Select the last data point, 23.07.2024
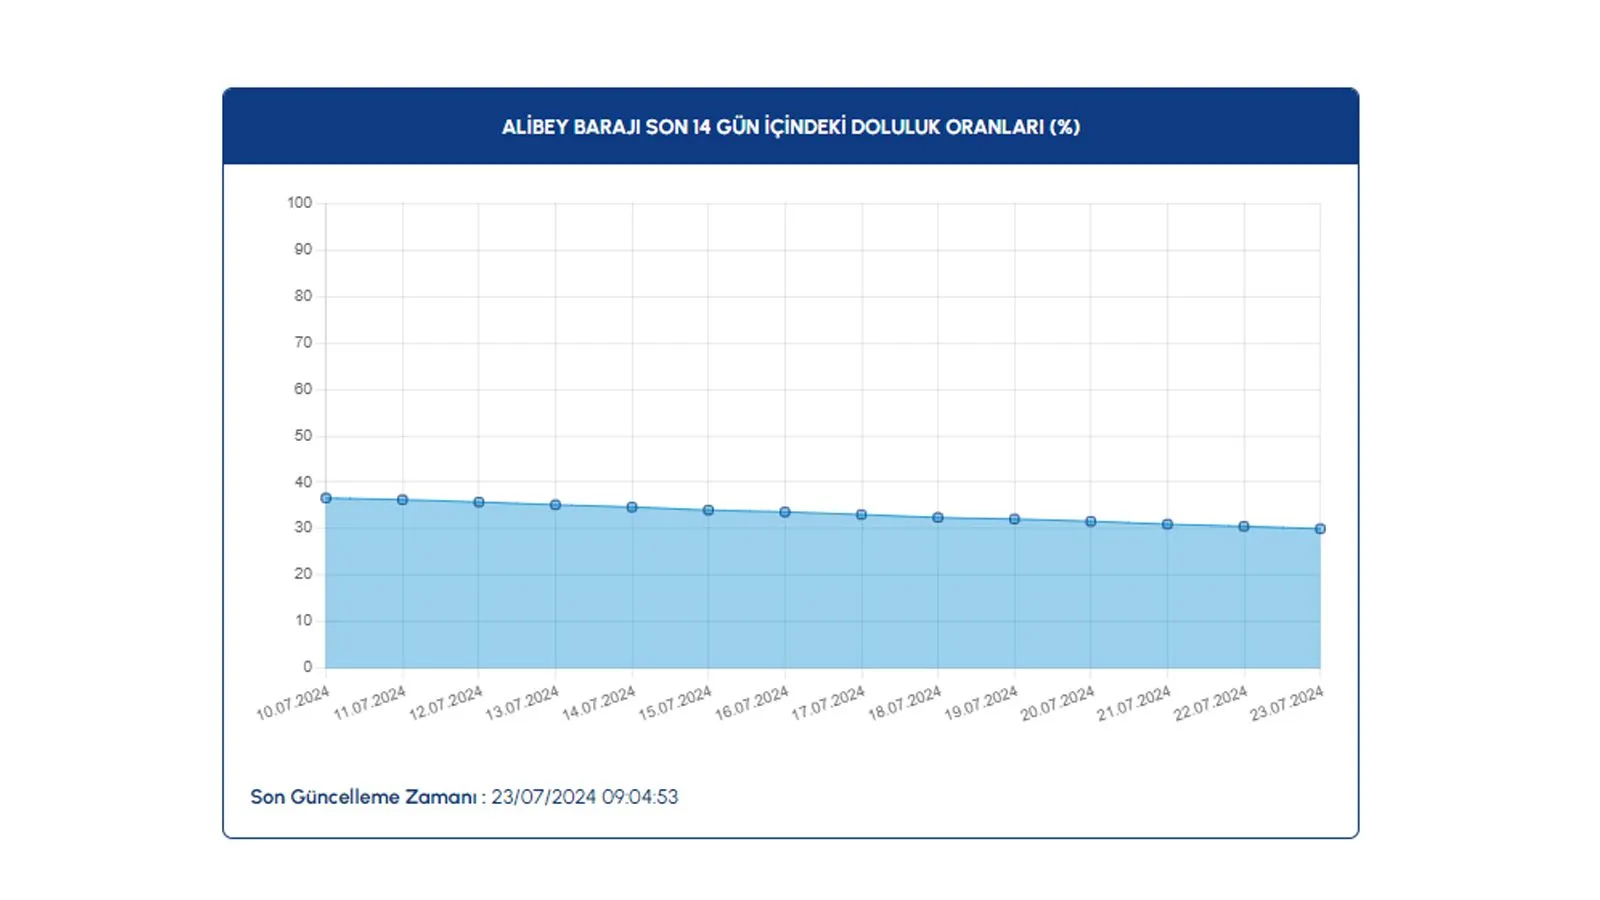 tap(1320, 529)
